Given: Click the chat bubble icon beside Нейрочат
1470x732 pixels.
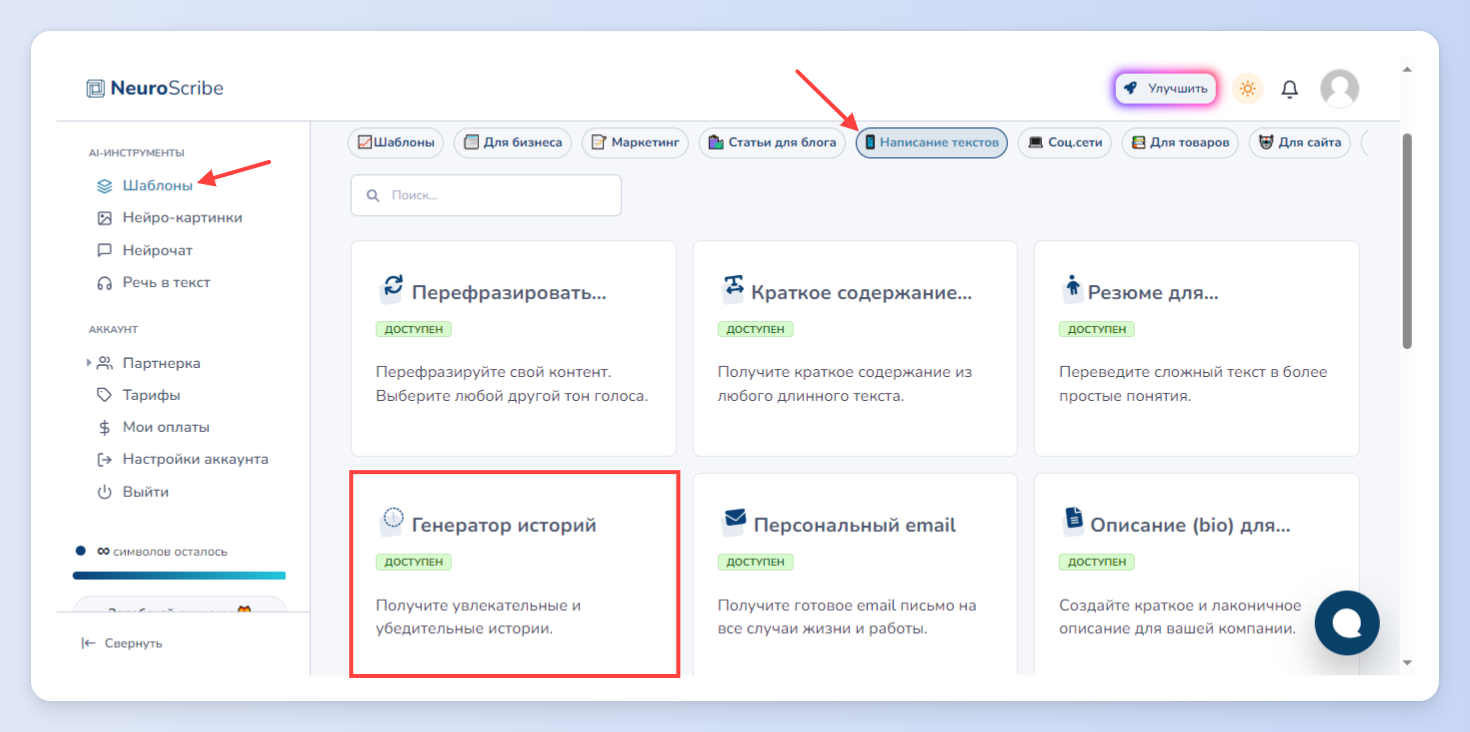Looking at the screenshot, I should pyautogui.click(x=104, y=251).
